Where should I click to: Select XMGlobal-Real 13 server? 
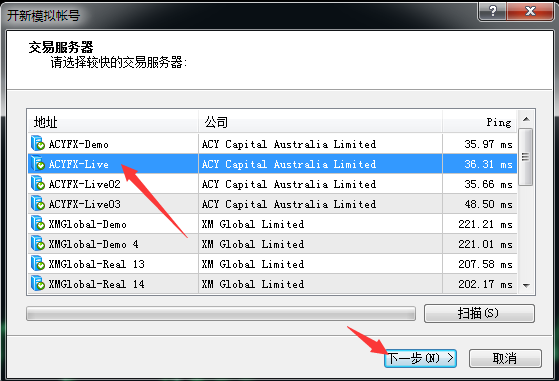[x=97, y=264]
